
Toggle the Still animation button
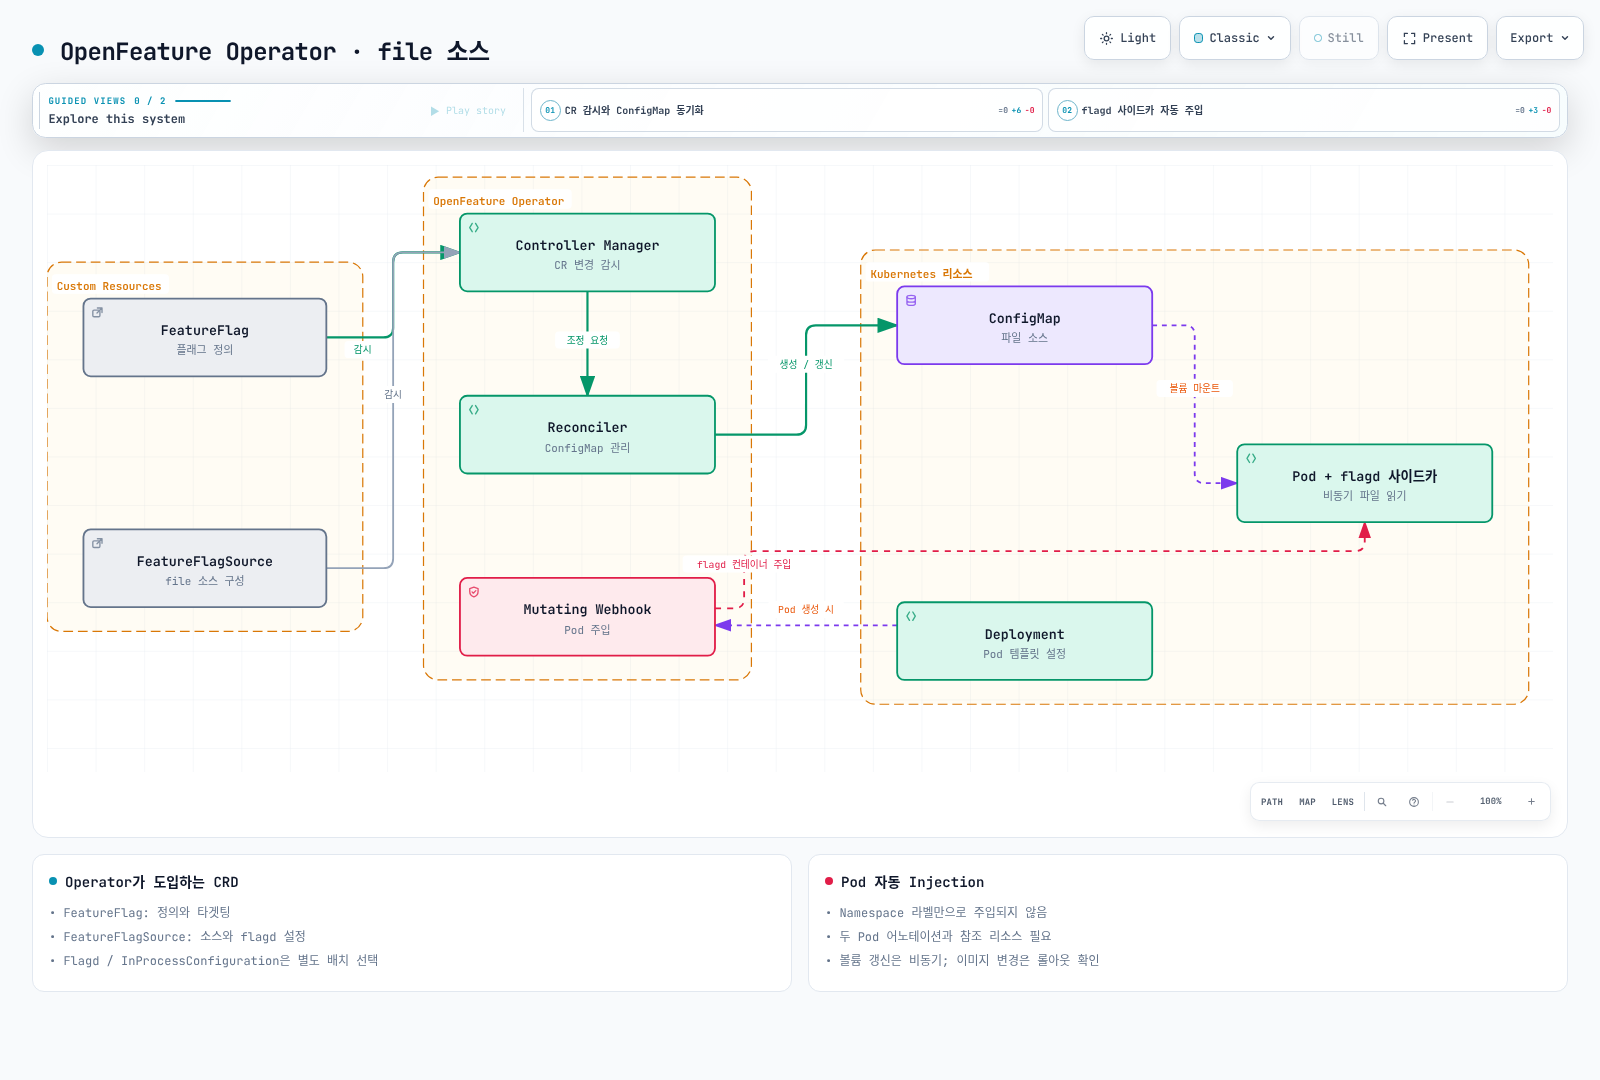coord(1338,38)
